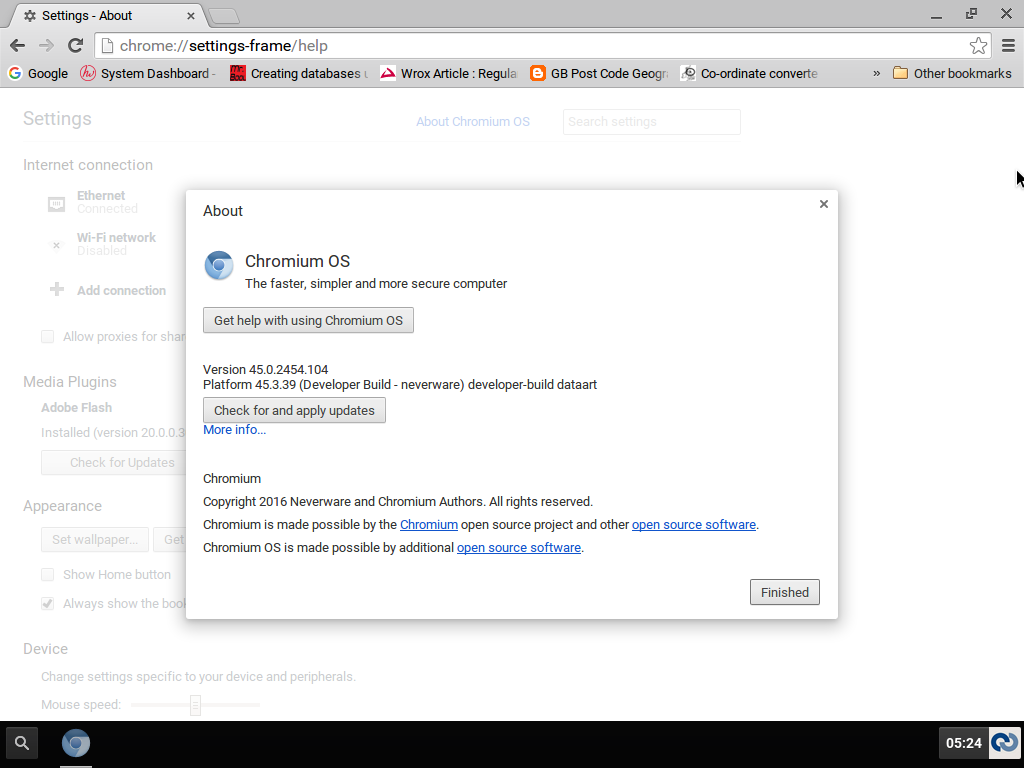Image resolution: width=1024 pixels, height=768 pixels.
Task: Open the About Chromium OS link
Action: (x=473, y=121)
